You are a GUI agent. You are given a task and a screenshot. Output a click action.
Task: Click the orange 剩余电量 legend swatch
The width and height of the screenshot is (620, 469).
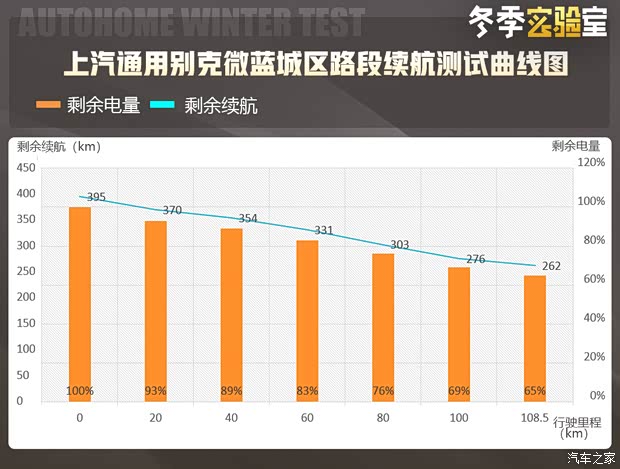[x=48, y=105]
